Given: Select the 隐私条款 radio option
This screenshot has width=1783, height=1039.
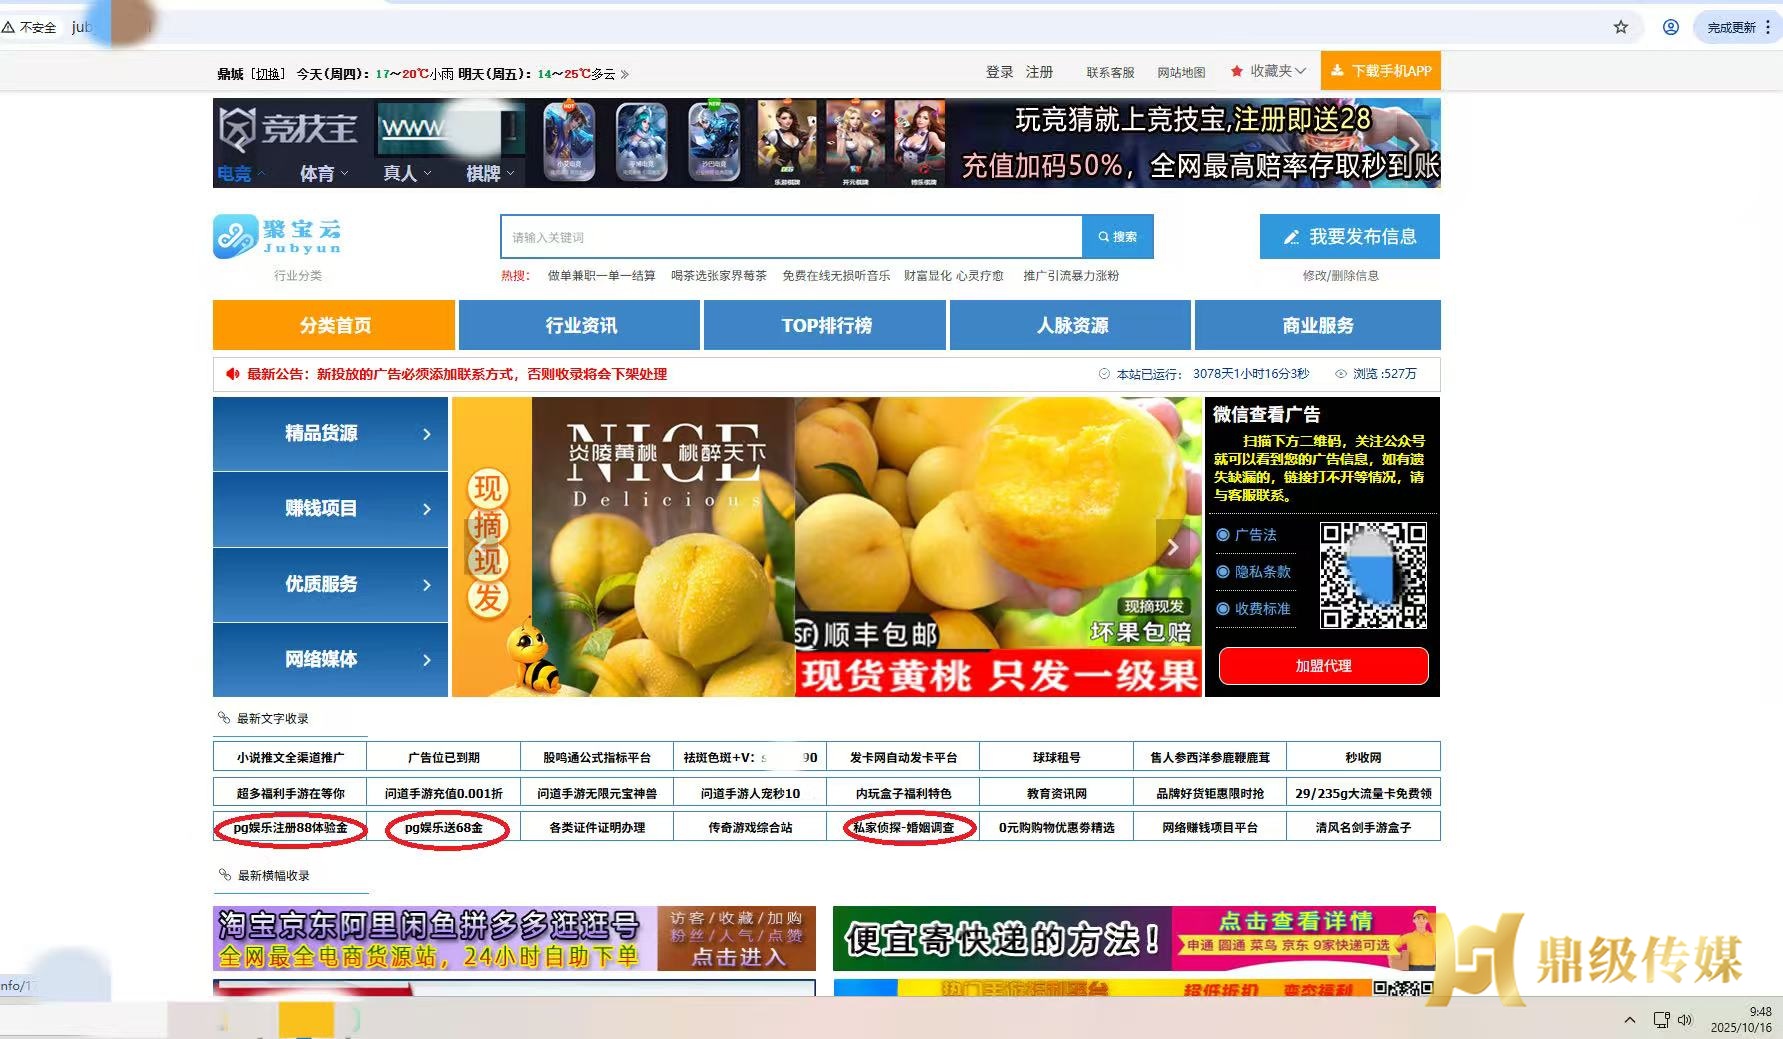Looking at the screenshot, I should click(x=1223, y=572).
